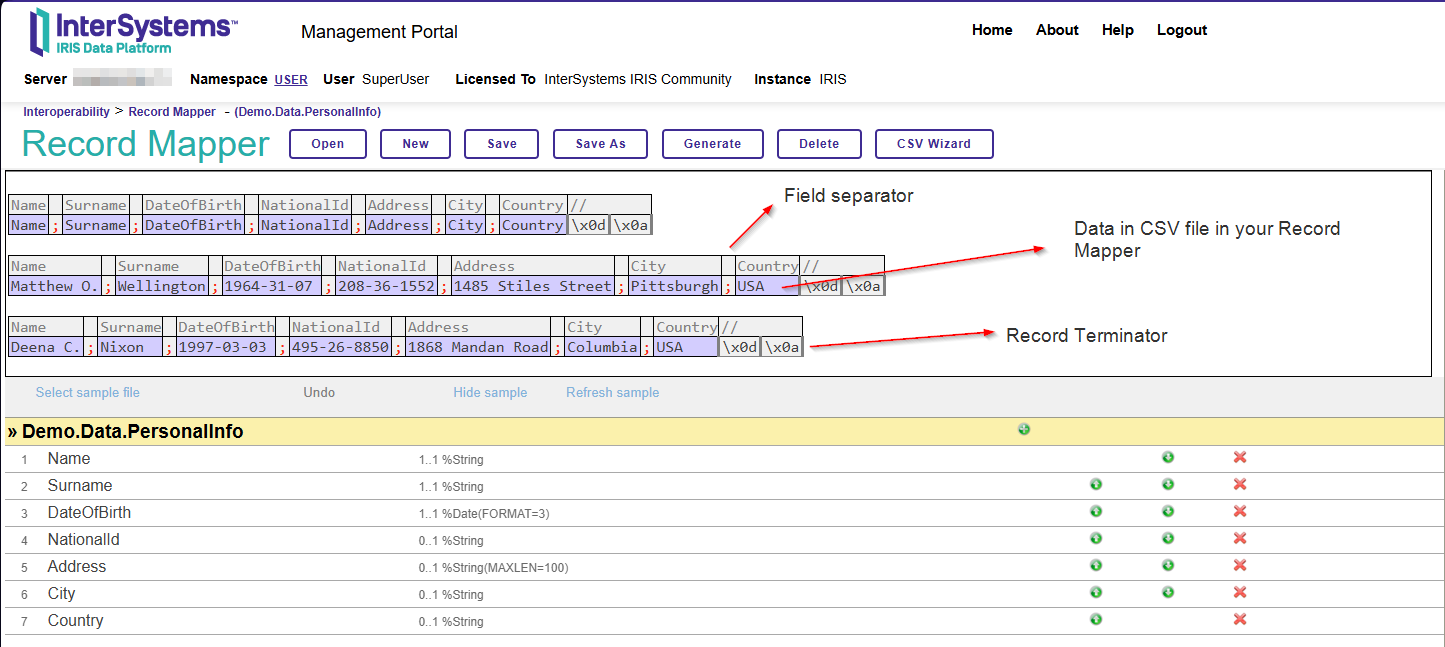Image resolution: width=1445 pixels, height=647 pixels.
Task: Go to Interoperability breadcrumb link
Action: (x=66, y=112)
